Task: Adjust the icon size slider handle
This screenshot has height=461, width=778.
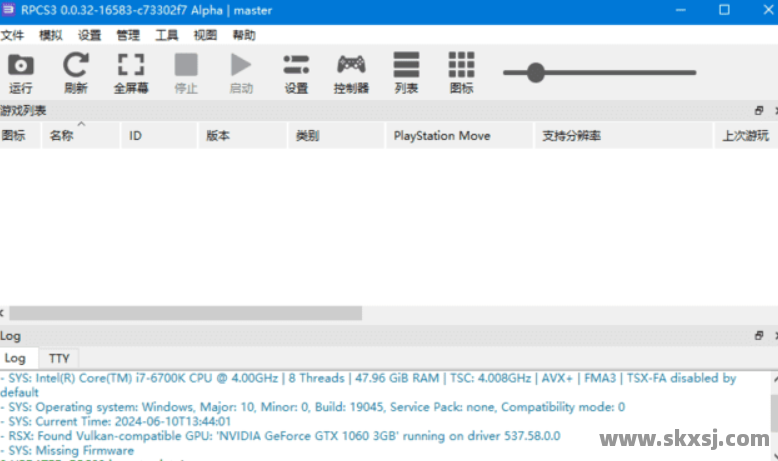Action: 535,72
